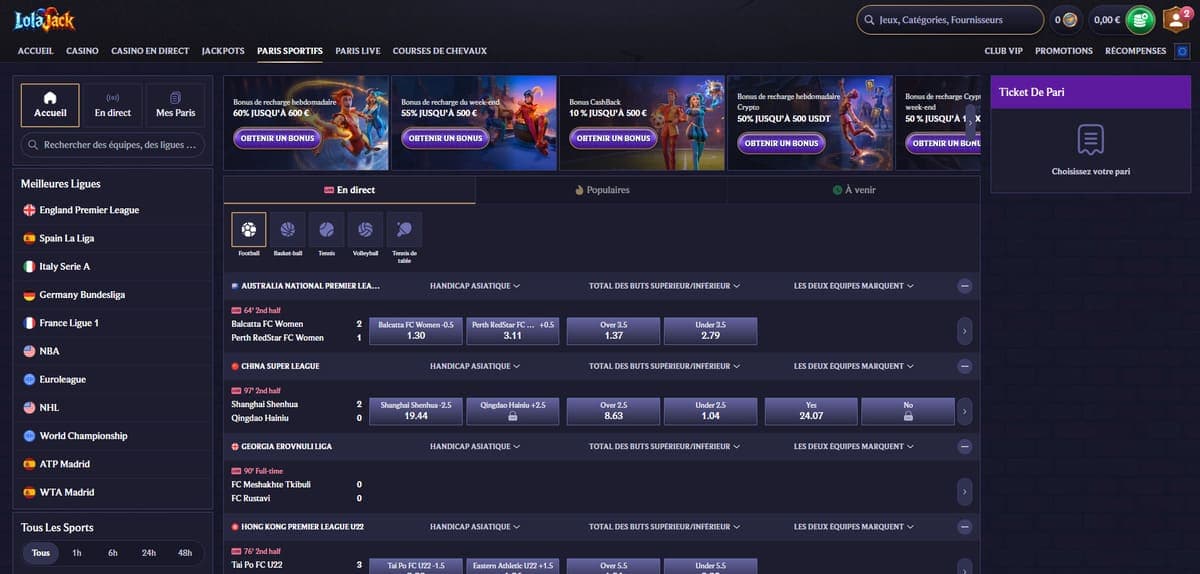Select the 48h time filter

pos(185,553)
